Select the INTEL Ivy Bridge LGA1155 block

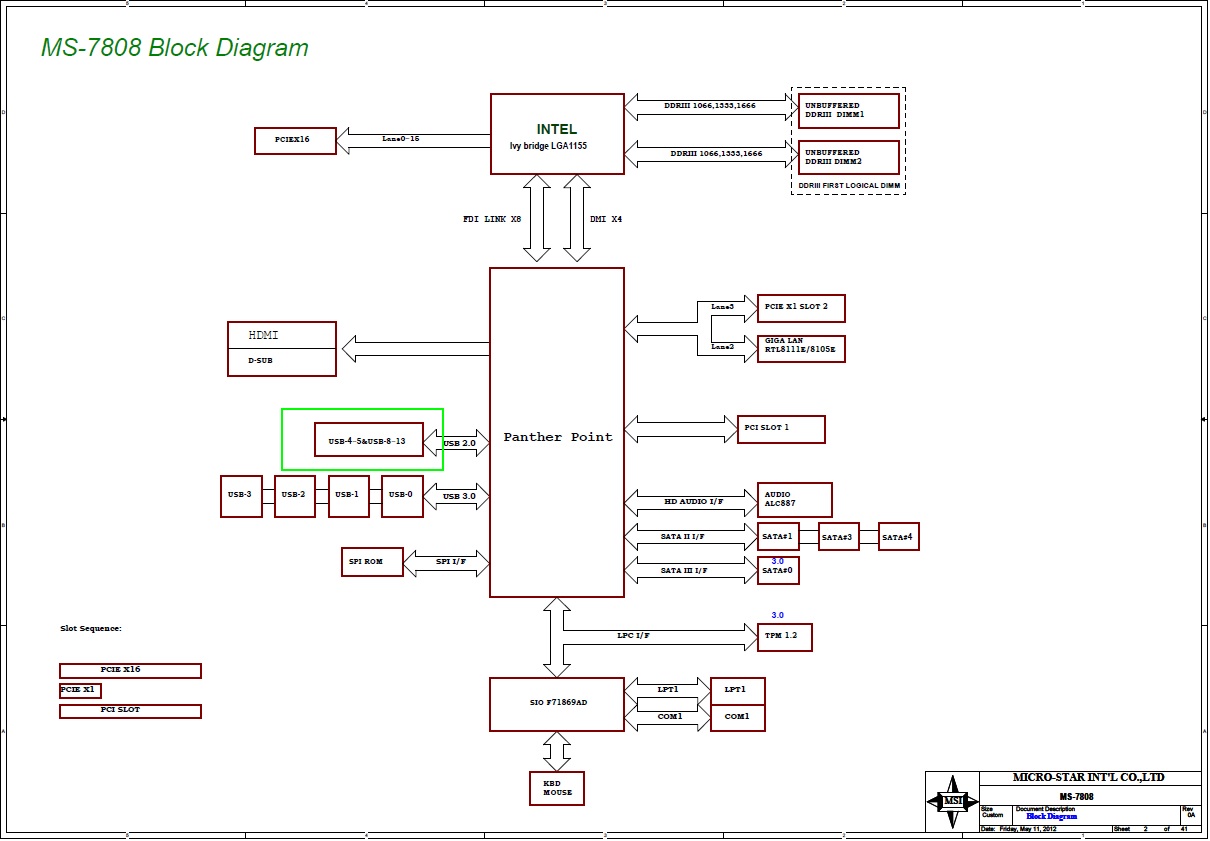click(557, 134)
